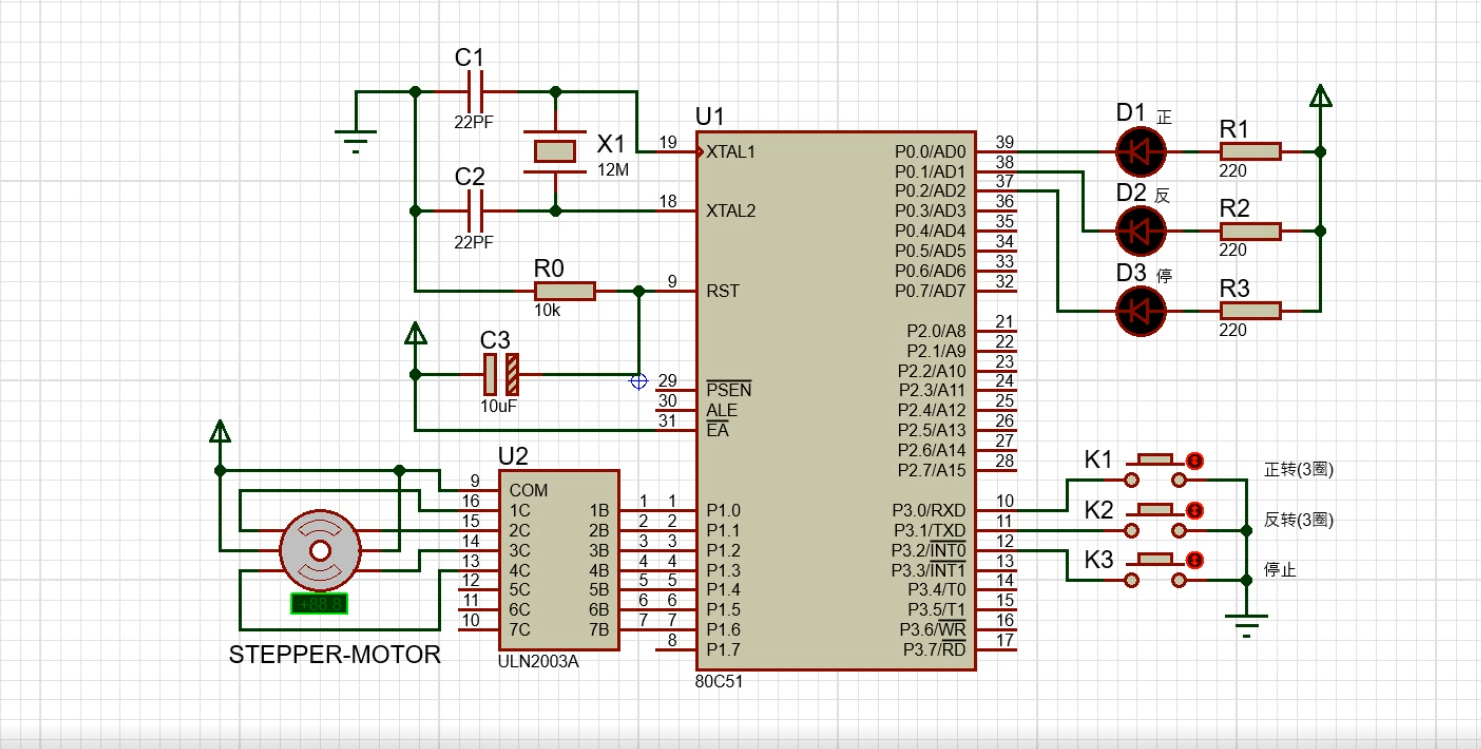Select the U1 80C51 microcontroller body

pos(836,400)
